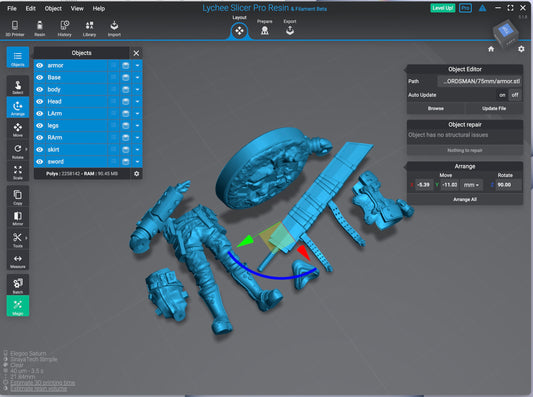Open the Tools scissors icon

[x=18, y=239]
